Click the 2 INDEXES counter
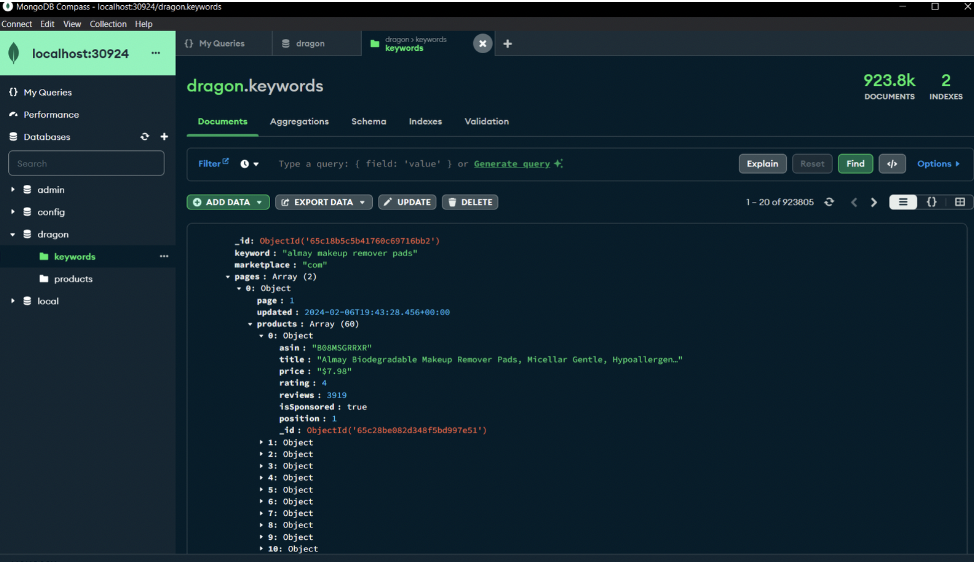Viewport: 974px width, 562px height. point(945,86)
